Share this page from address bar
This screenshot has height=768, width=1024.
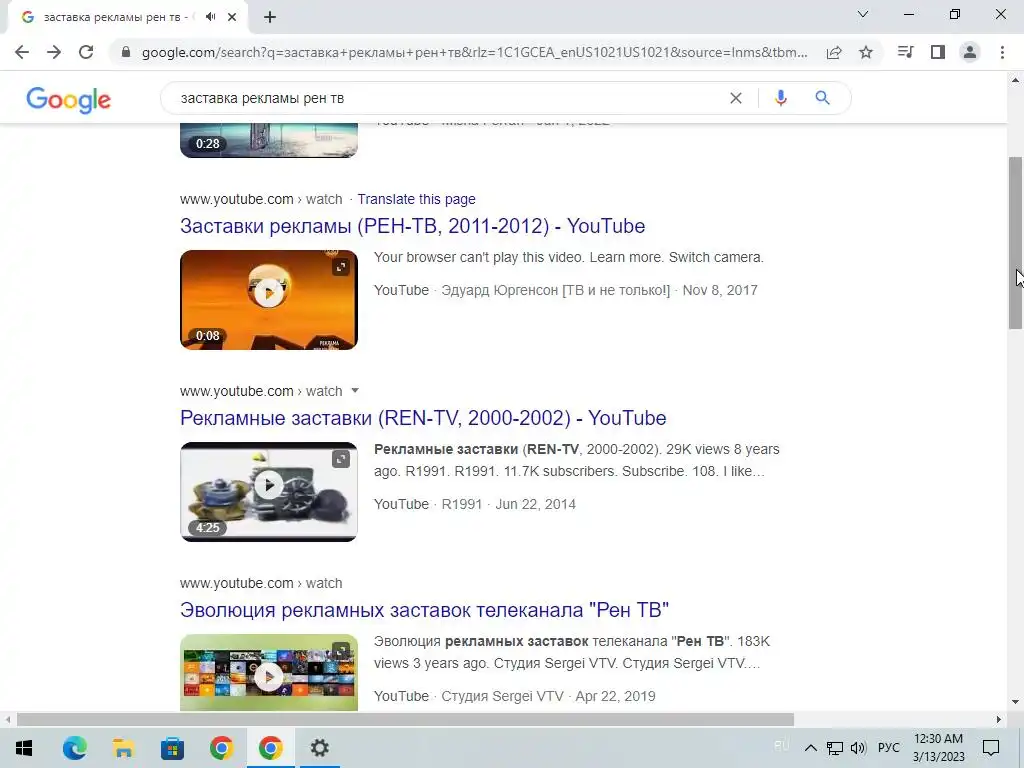pyautogui.click(x=834, y=52)
